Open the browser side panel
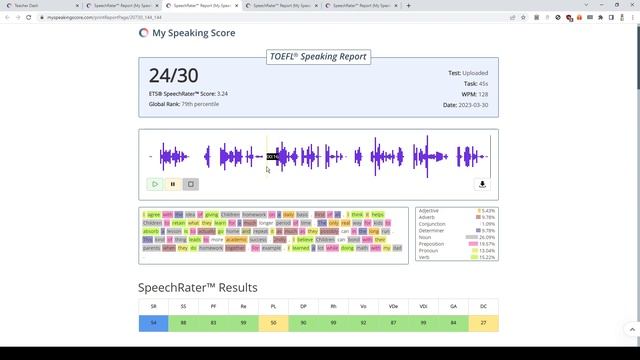The image size is (640, 360). click(x=611, y=18)
